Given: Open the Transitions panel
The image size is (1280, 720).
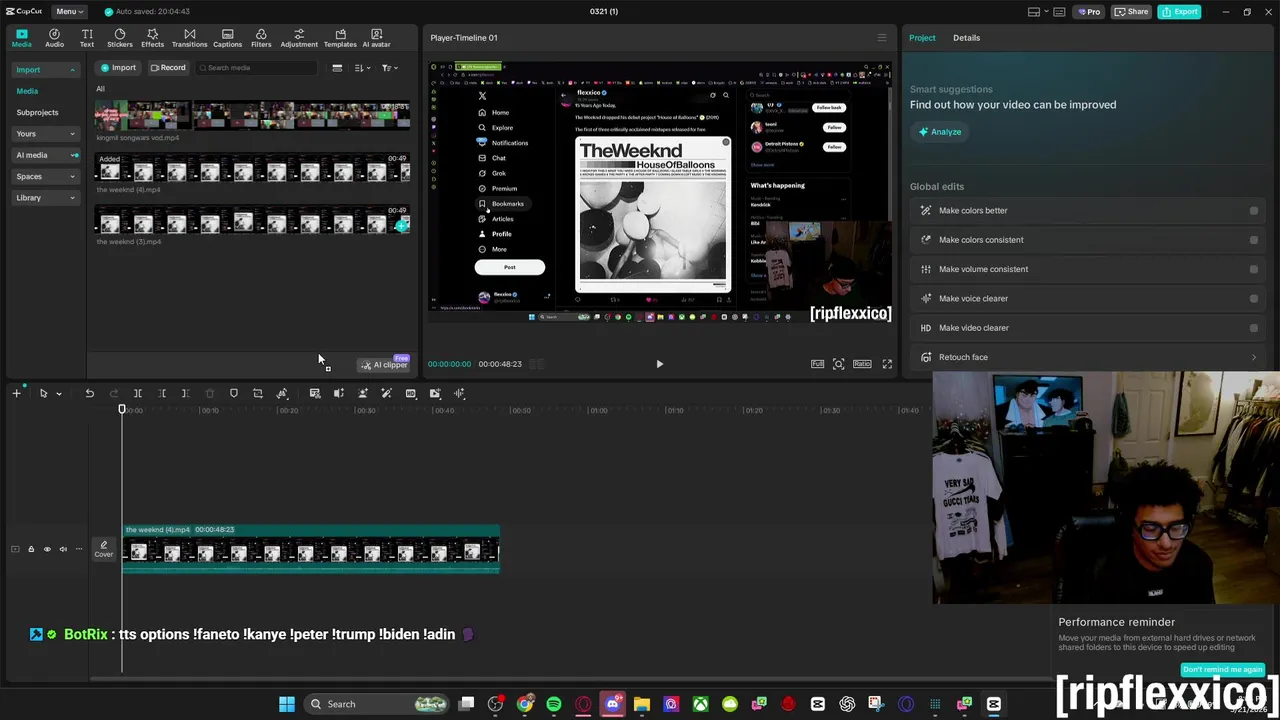Looking at the screenshot, I should [189, 38].
